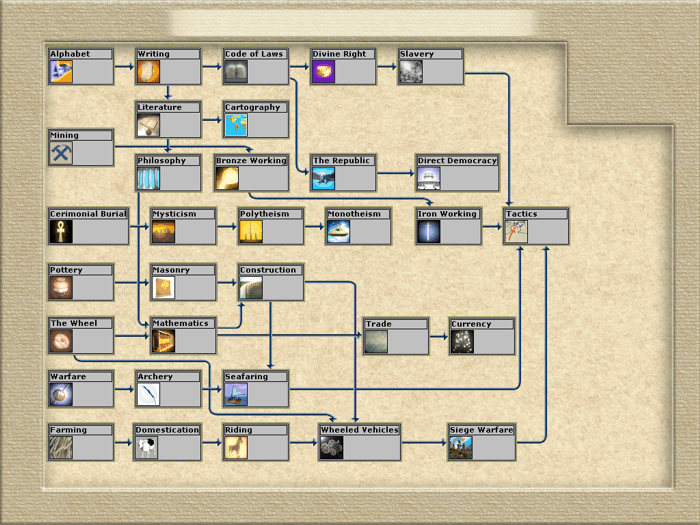Click the Bronze Working title label

click(x=251, y=160)
